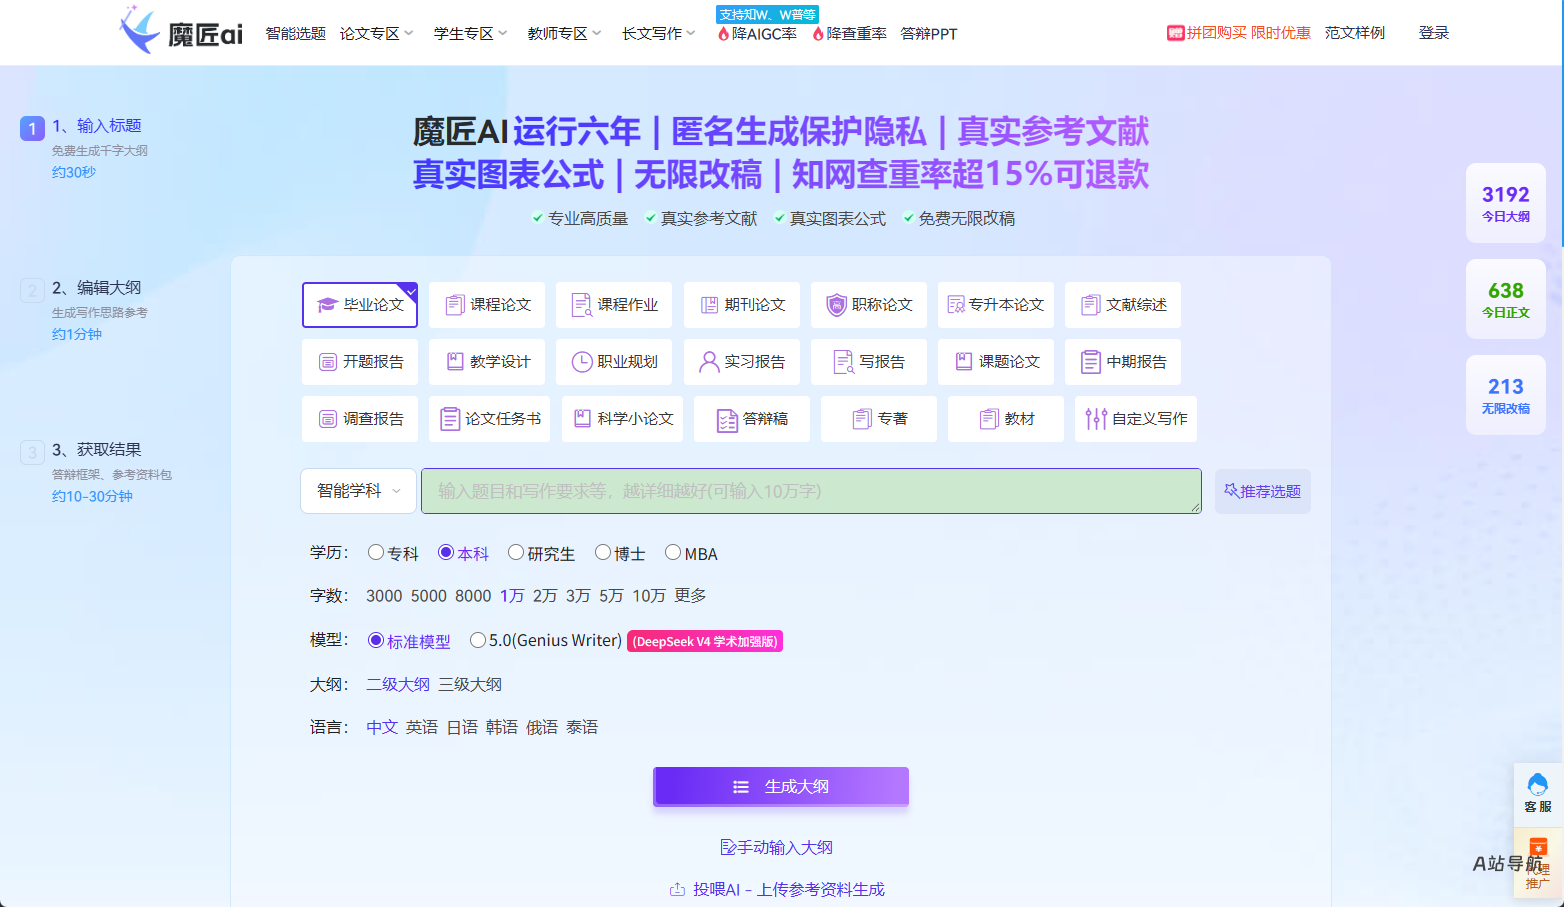Select the 毕业论文 type icon
This screenshot has height=907, width=1564.
[x=327, y=305]
